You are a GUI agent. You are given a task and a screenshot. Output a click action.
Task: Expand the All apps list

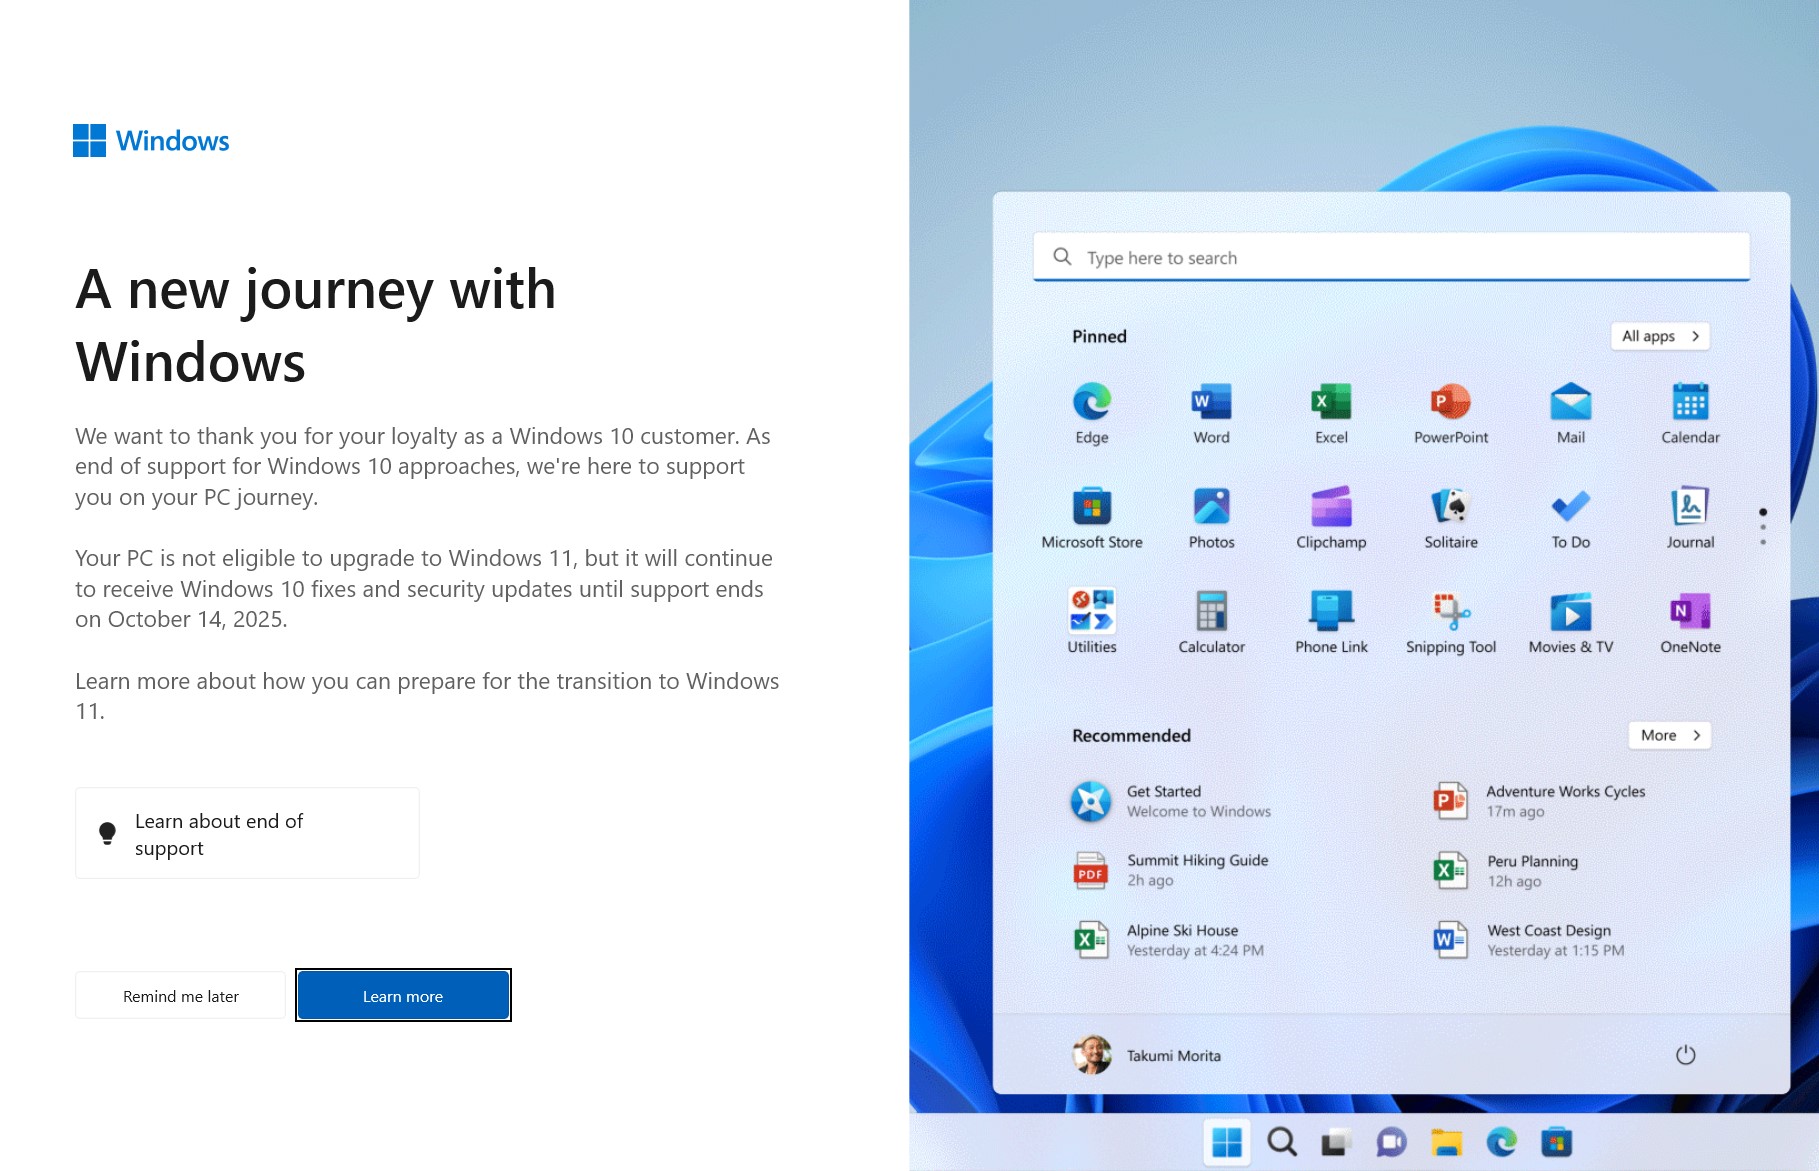pos(1660,336)
